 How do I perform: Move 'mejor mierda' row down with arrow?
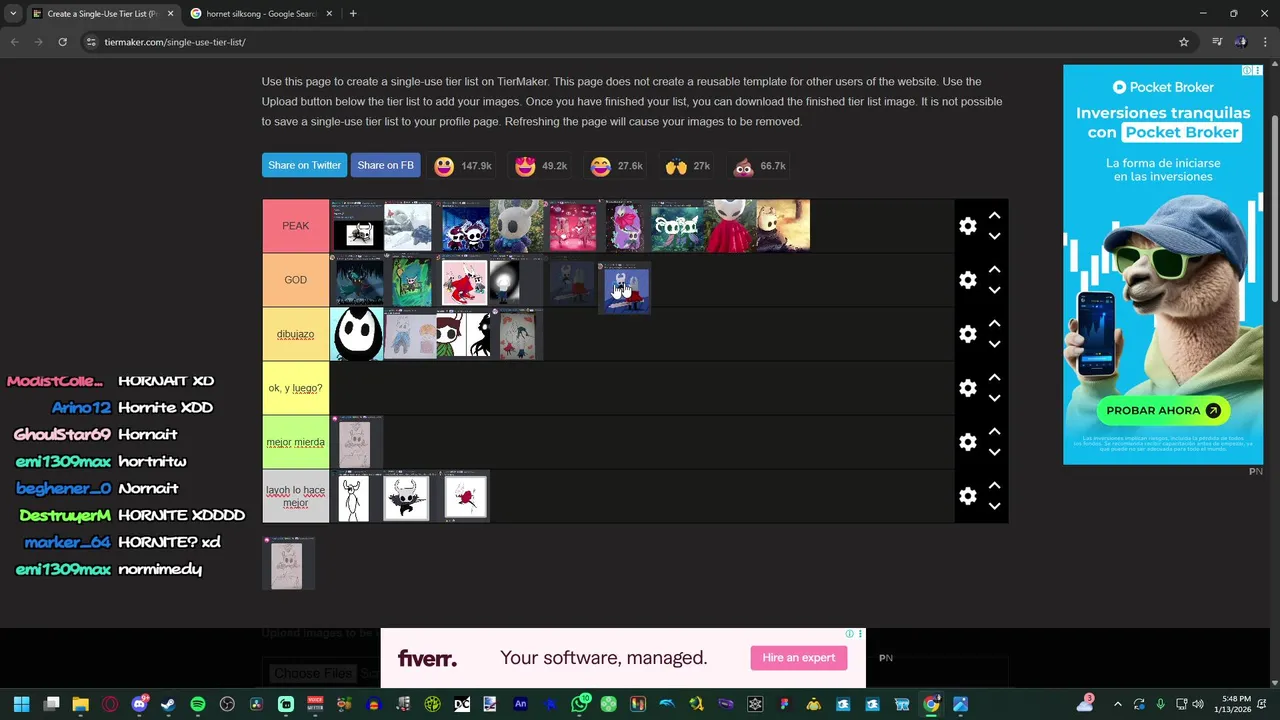[x=994, y=452]
